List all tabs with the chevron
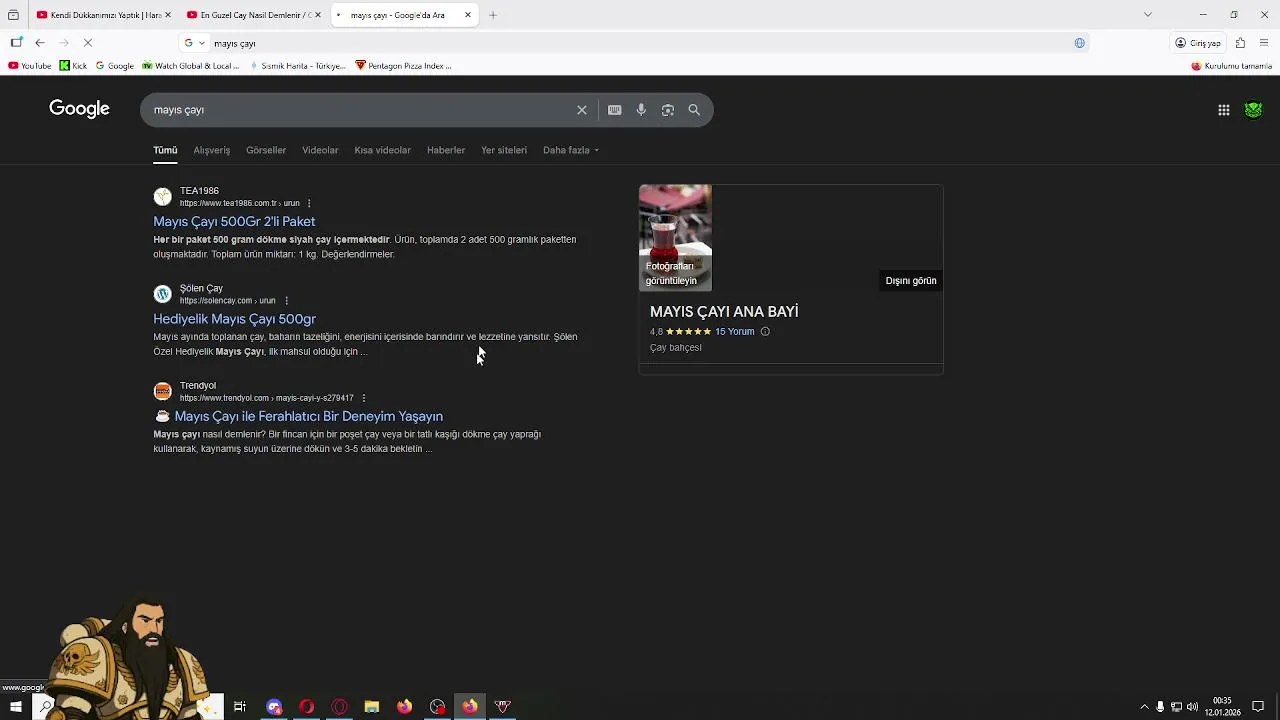1280x720 pixels. tap(1147, 15)
